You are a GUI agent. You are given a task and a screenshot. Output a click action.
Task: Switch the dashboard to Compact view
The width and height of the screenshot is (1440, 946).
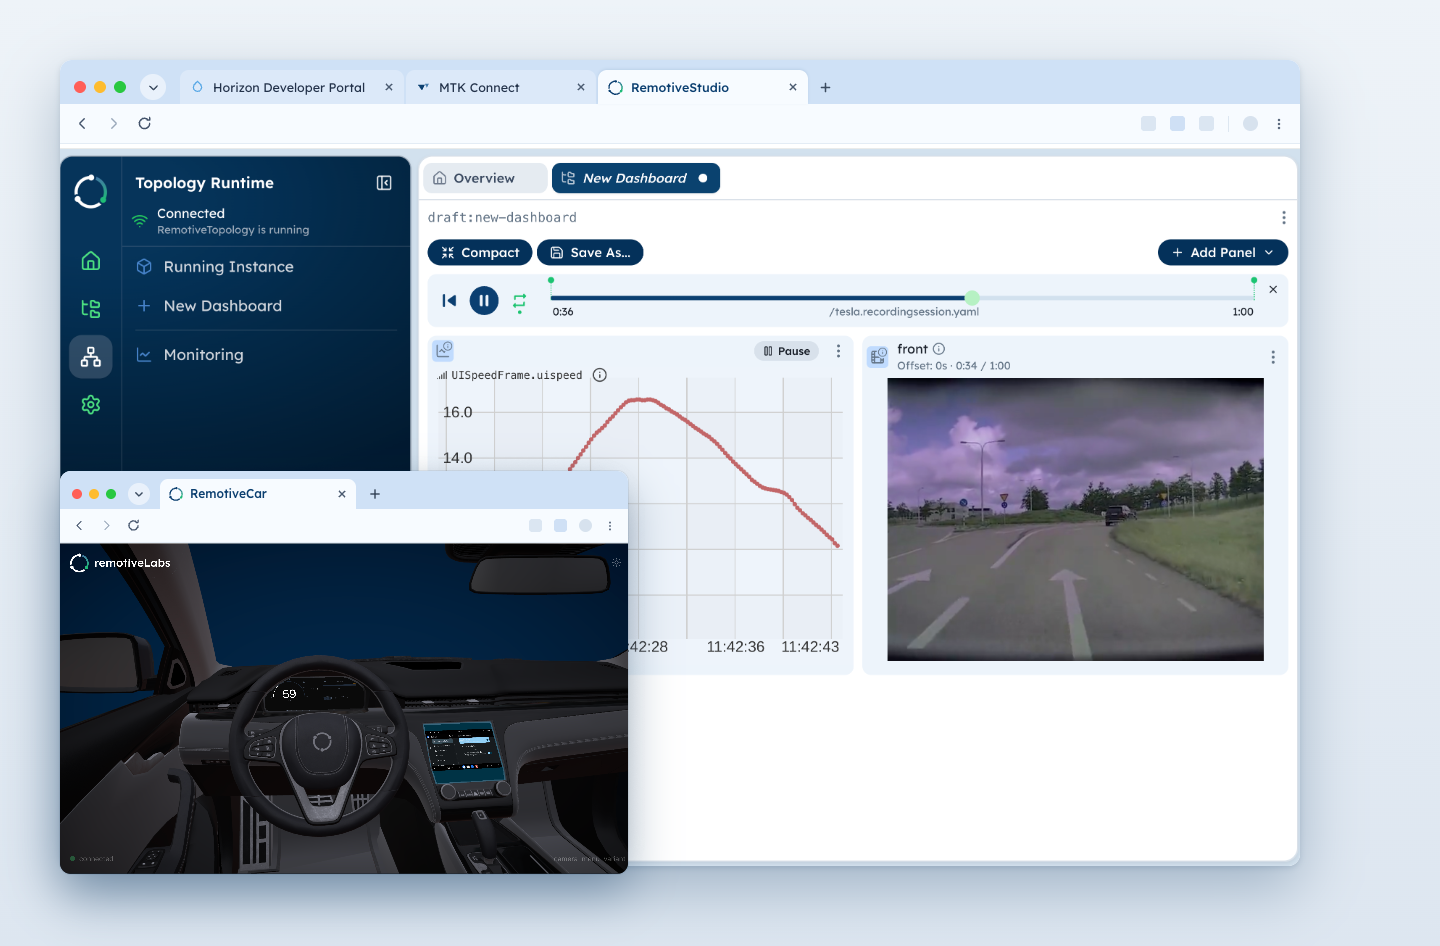[x=480, y=253]
